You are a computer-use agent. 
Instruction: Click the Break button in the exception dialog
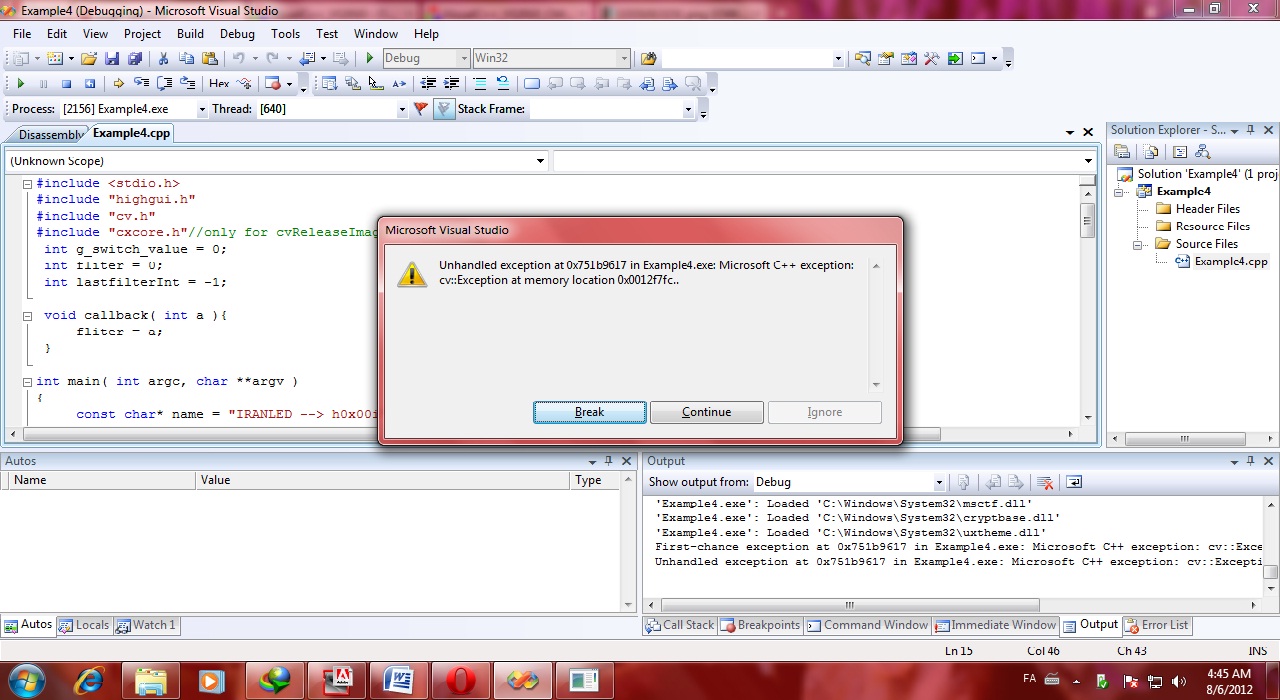tap(589, 412)
